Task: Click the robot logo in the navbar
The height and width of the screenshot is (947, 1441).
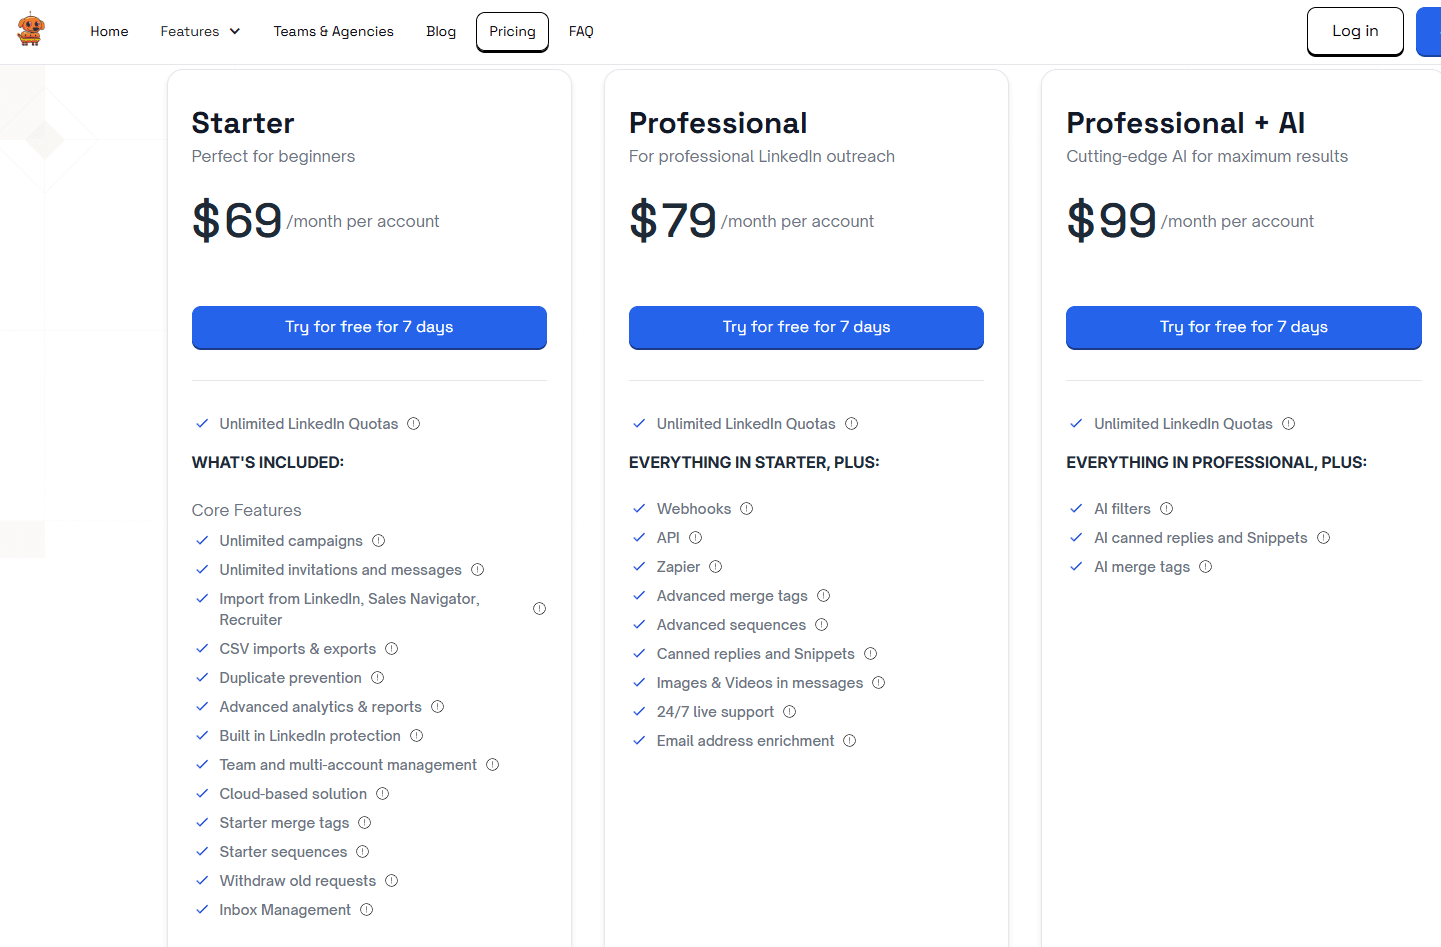Action: click(x=31, y=30)
